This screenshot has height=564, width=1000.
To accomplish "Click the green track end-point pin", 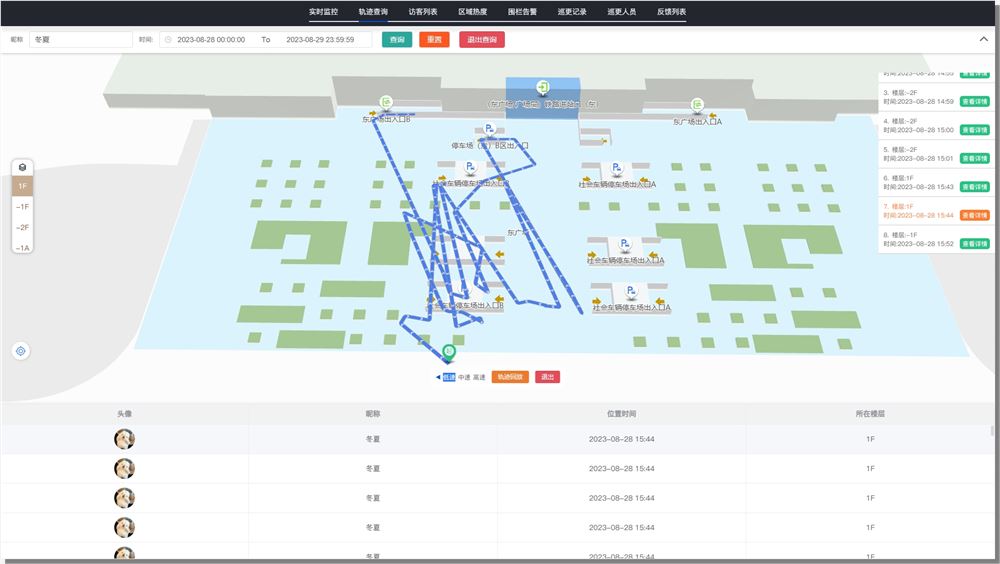I will [449, 352].
